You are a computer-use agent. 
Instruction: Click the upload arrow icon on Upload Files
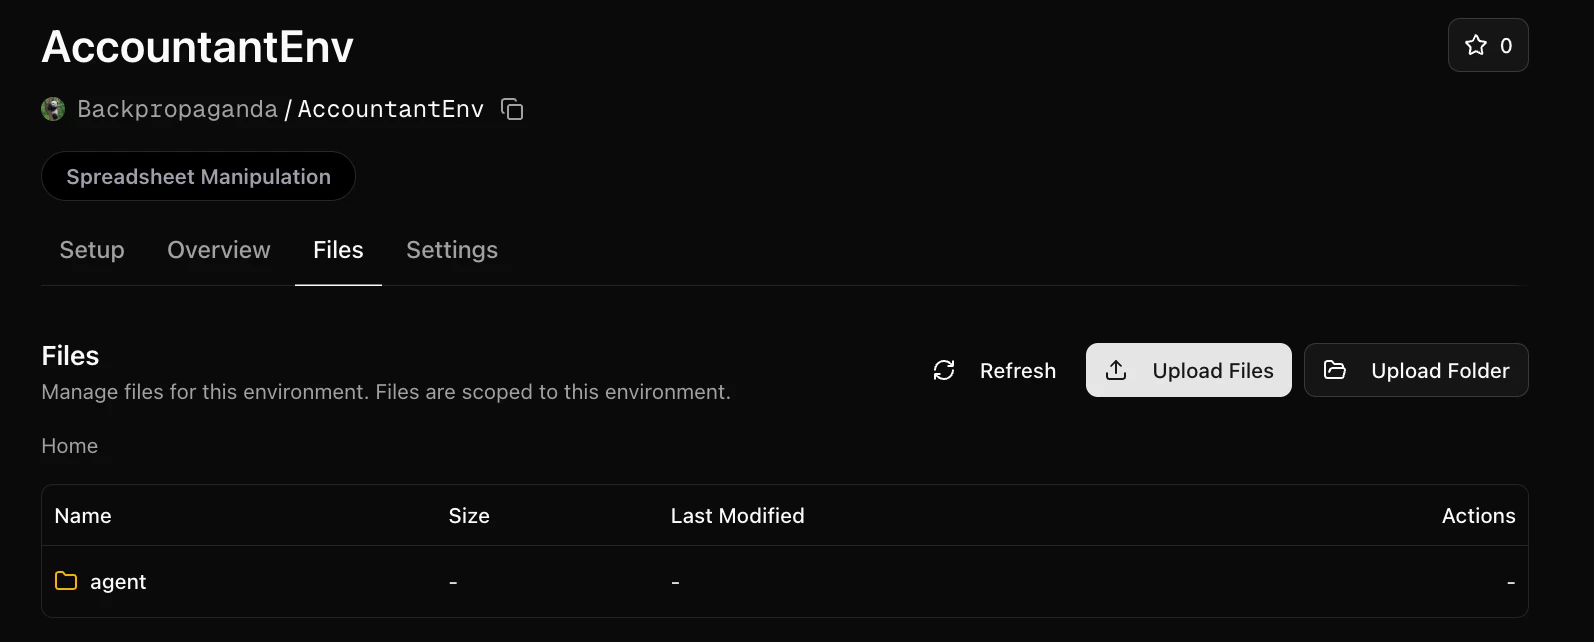click(x=1115, y=370)
